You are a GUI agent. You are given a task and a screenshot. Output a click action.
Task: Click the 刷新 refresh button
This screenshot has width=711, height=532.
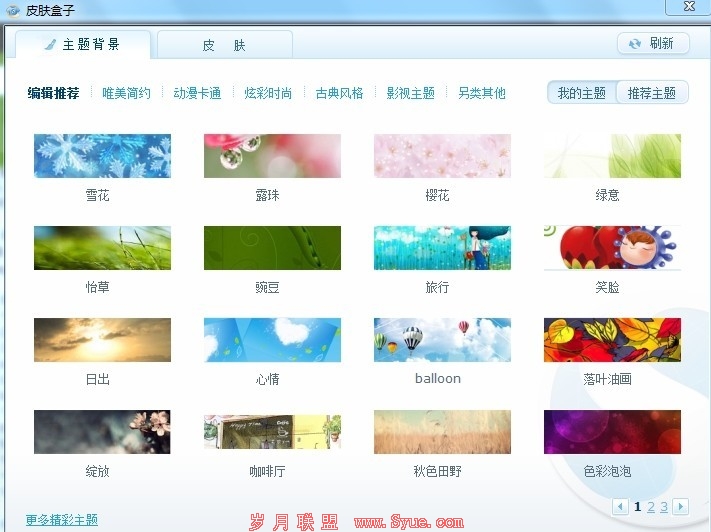point(653,44)
